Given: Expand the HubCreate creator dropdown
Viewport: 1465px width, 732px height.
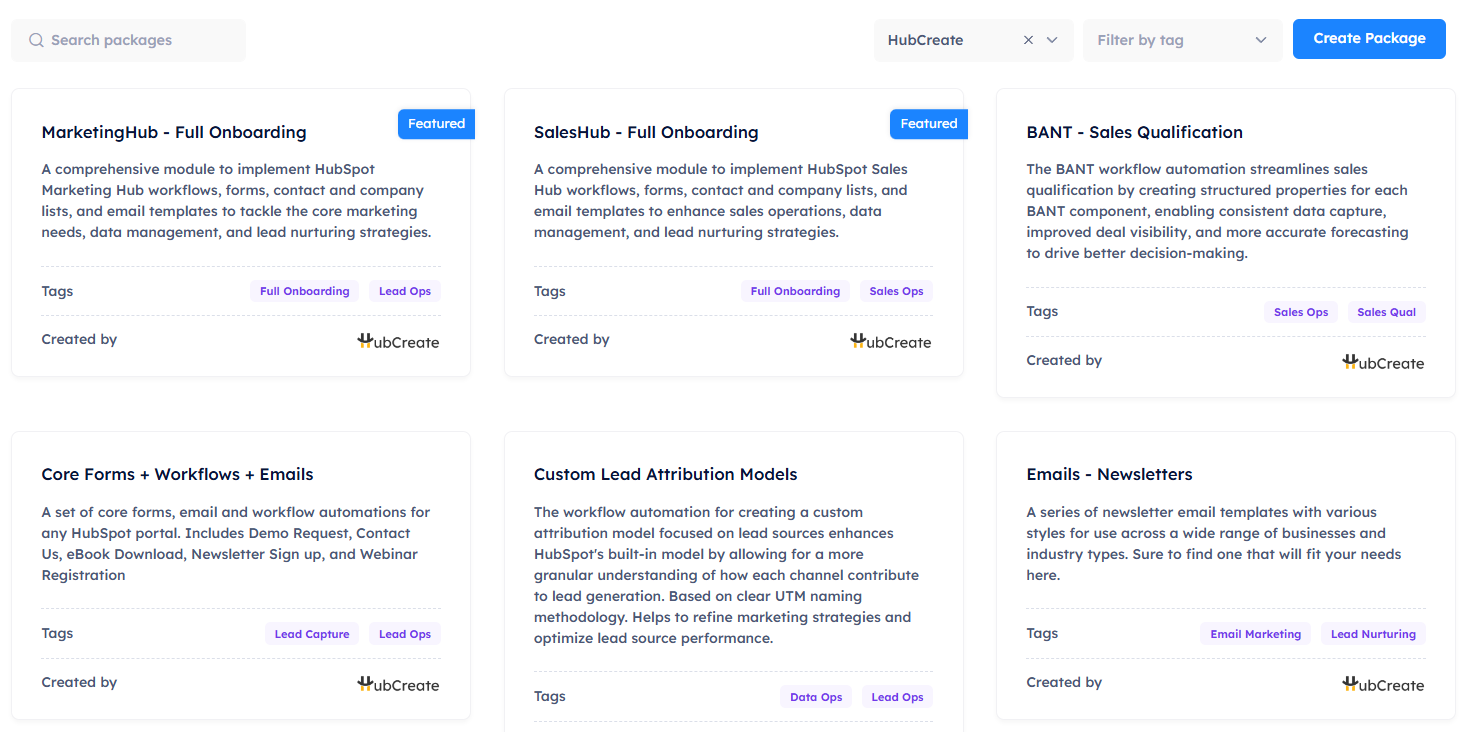Looking at the screenshot, I should (1052, 41).
